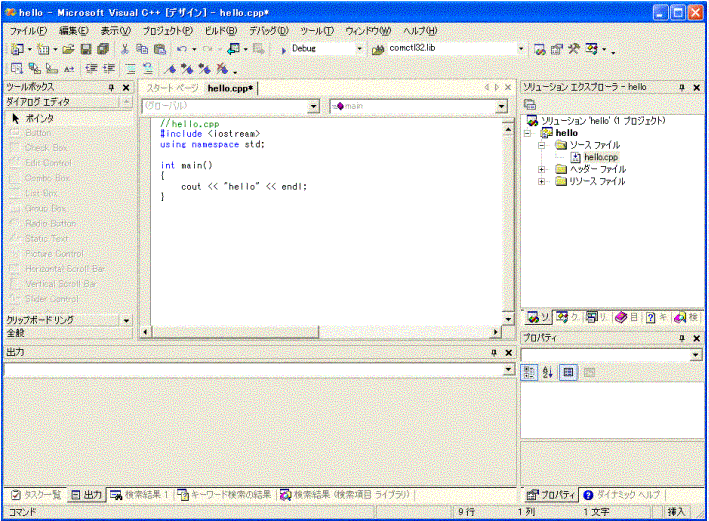Toggle auto-hide pin on the ツールボックス panel

(x=112, y=88)
